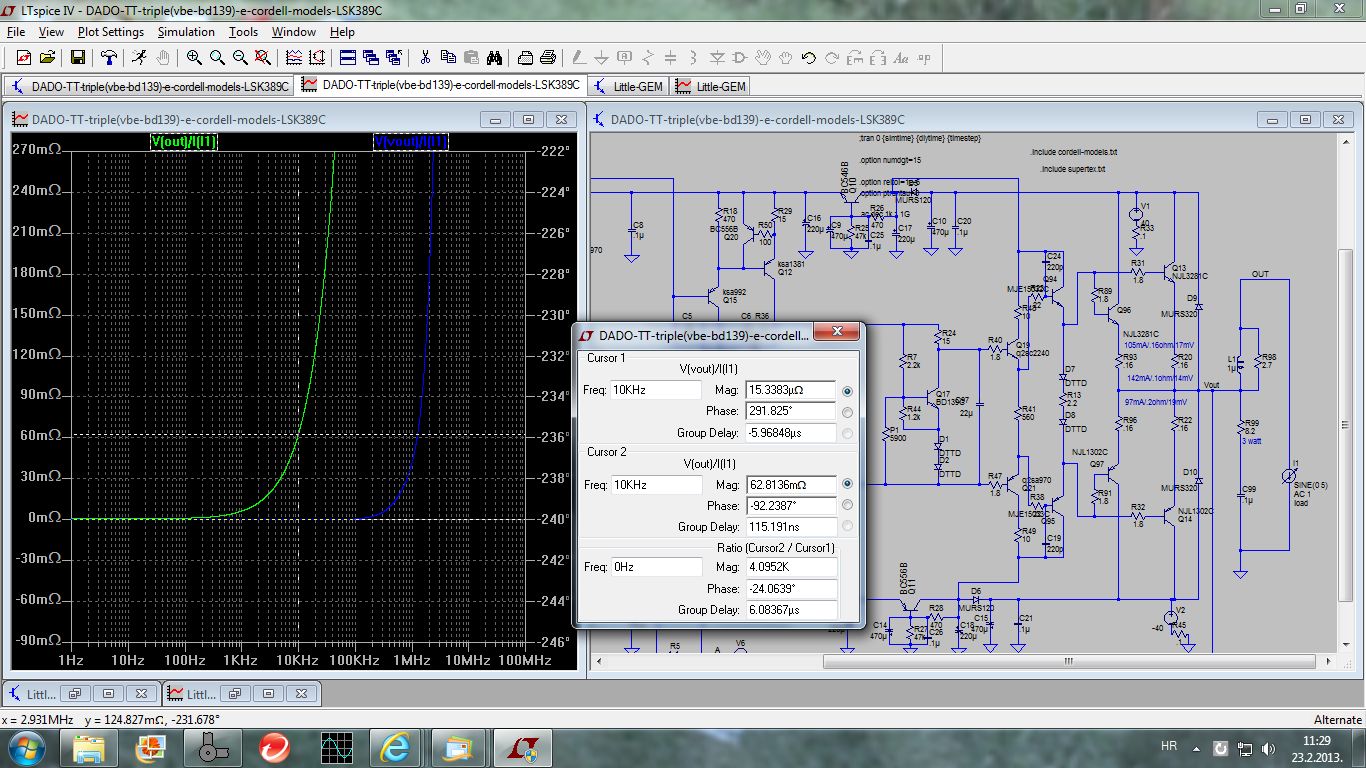Open Print Setup toolbar icon
The width and height of the screenshot is (1366, 768).
point(525,57)
